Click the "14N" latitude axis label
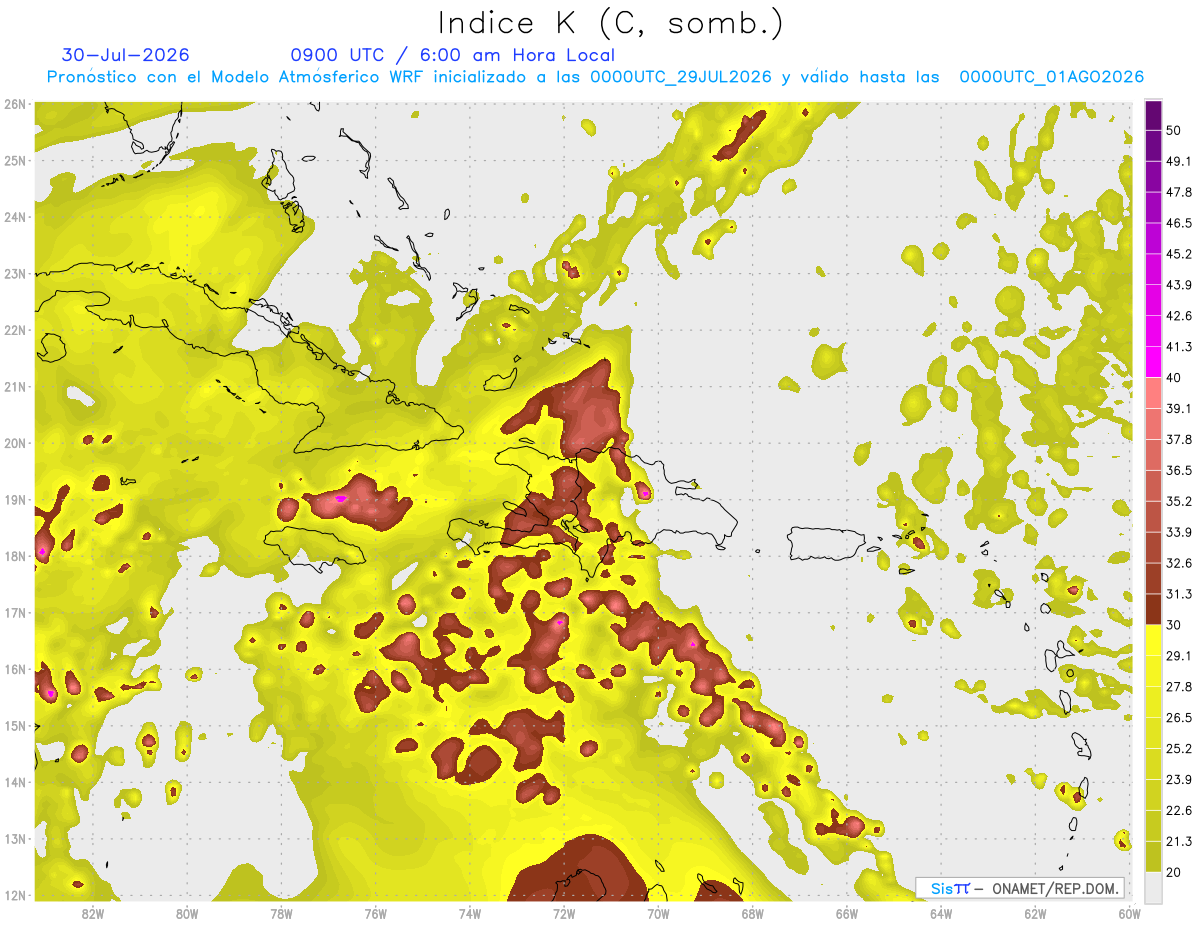1200x927 pixels. coord(14,782)
